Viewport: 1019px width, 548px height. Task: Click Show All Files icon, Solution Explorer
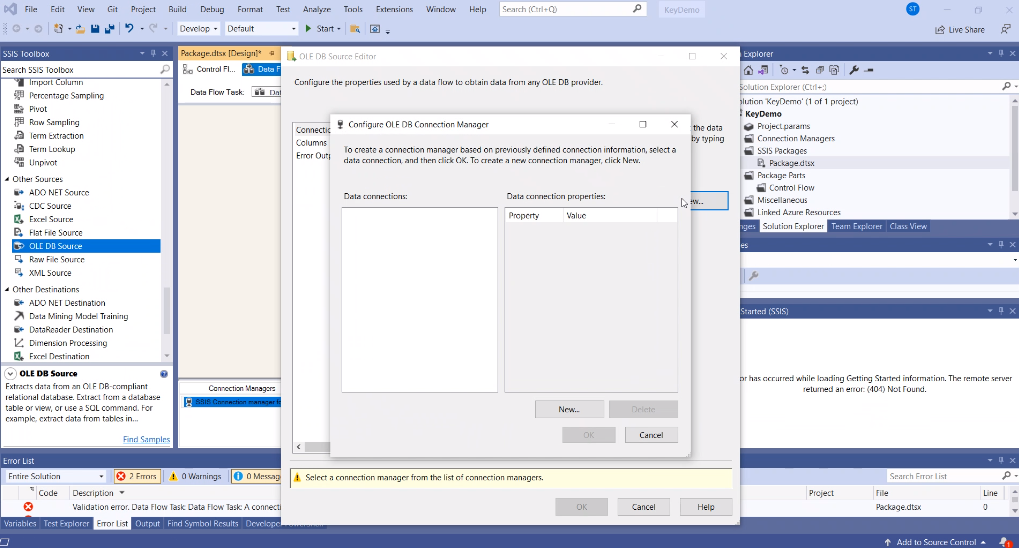click(834, 70)
